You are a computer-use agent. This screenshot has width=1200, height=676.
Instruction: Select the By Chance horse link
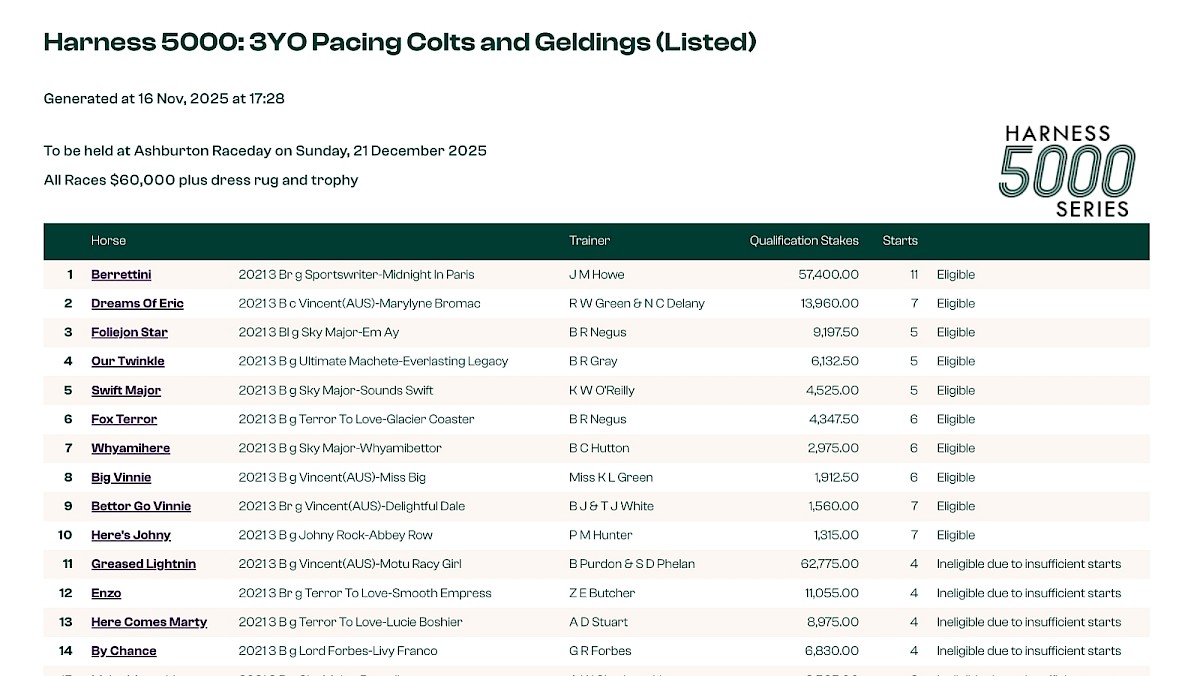[124, 652]
